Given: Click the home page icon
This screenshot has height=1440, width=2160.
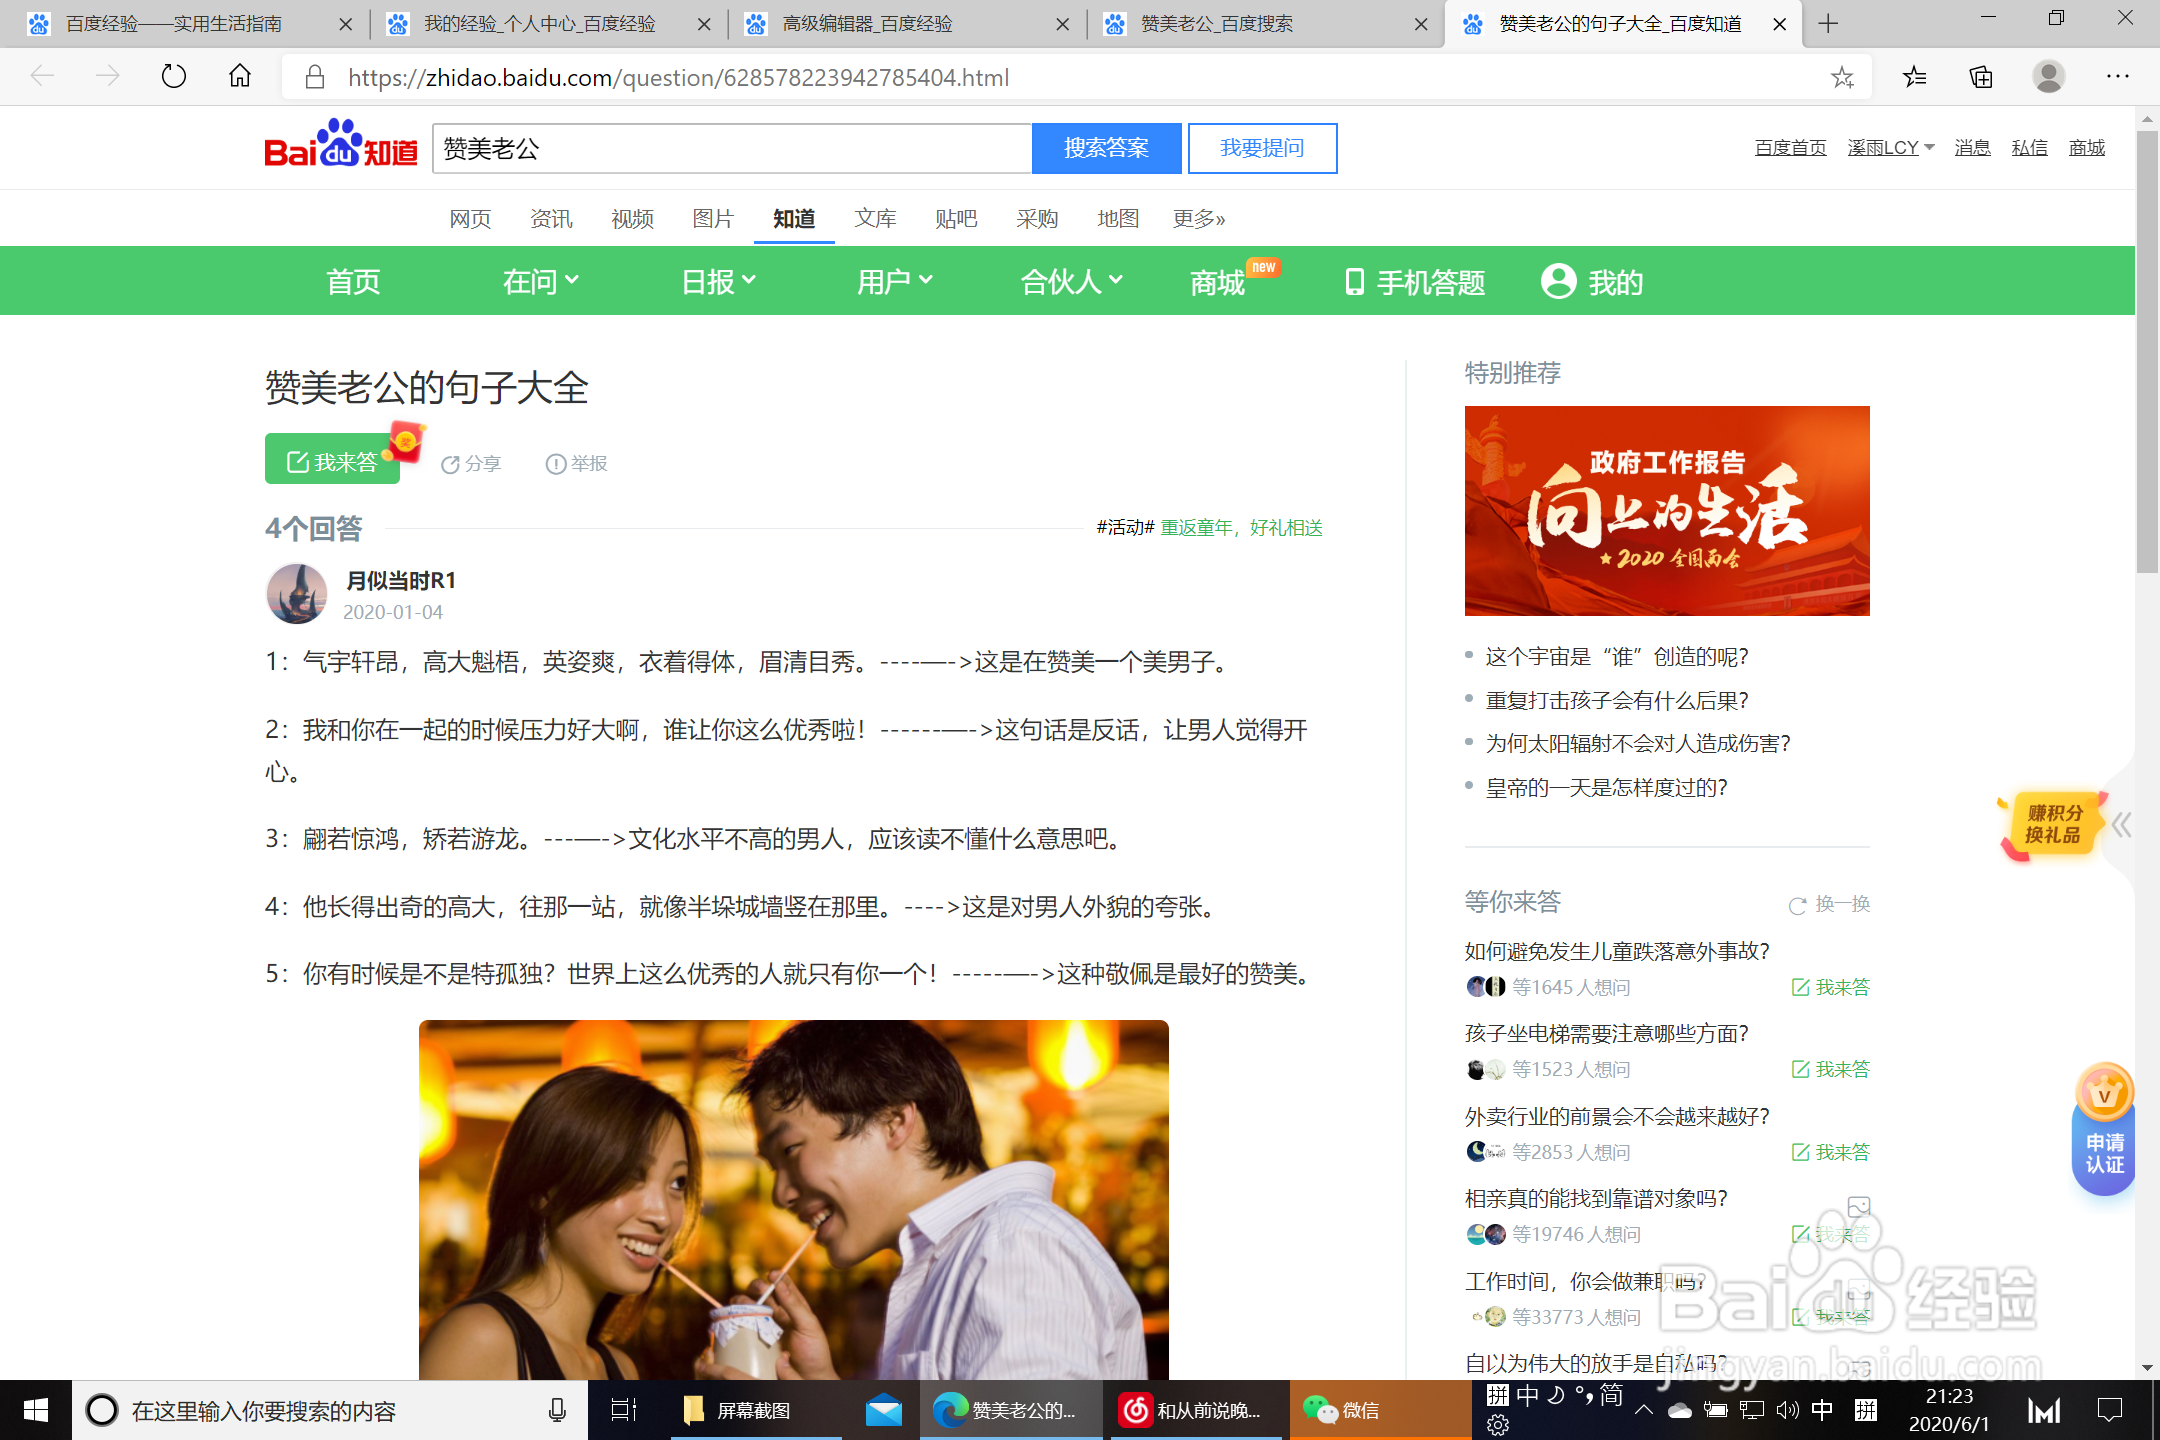Looking at the screenshot, I should pos(240,77).
